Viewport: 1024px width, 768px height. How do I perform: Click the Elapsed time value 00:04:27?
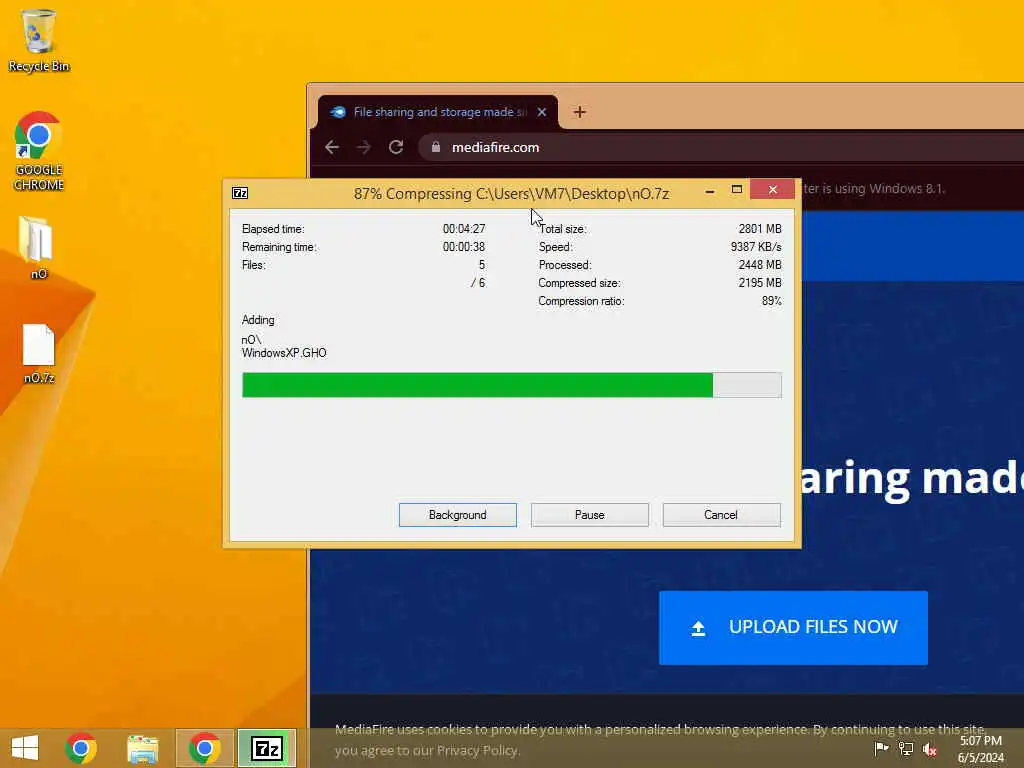click(x=464, y=229)
